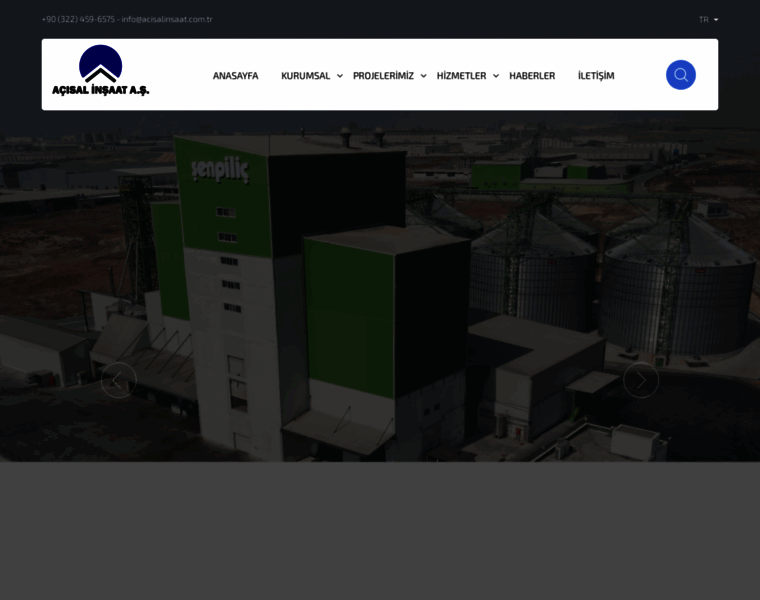Click the Şenpiliç factory slider image
The width and height of the screenshot is (760, 600).
click(x=380, y=286)
